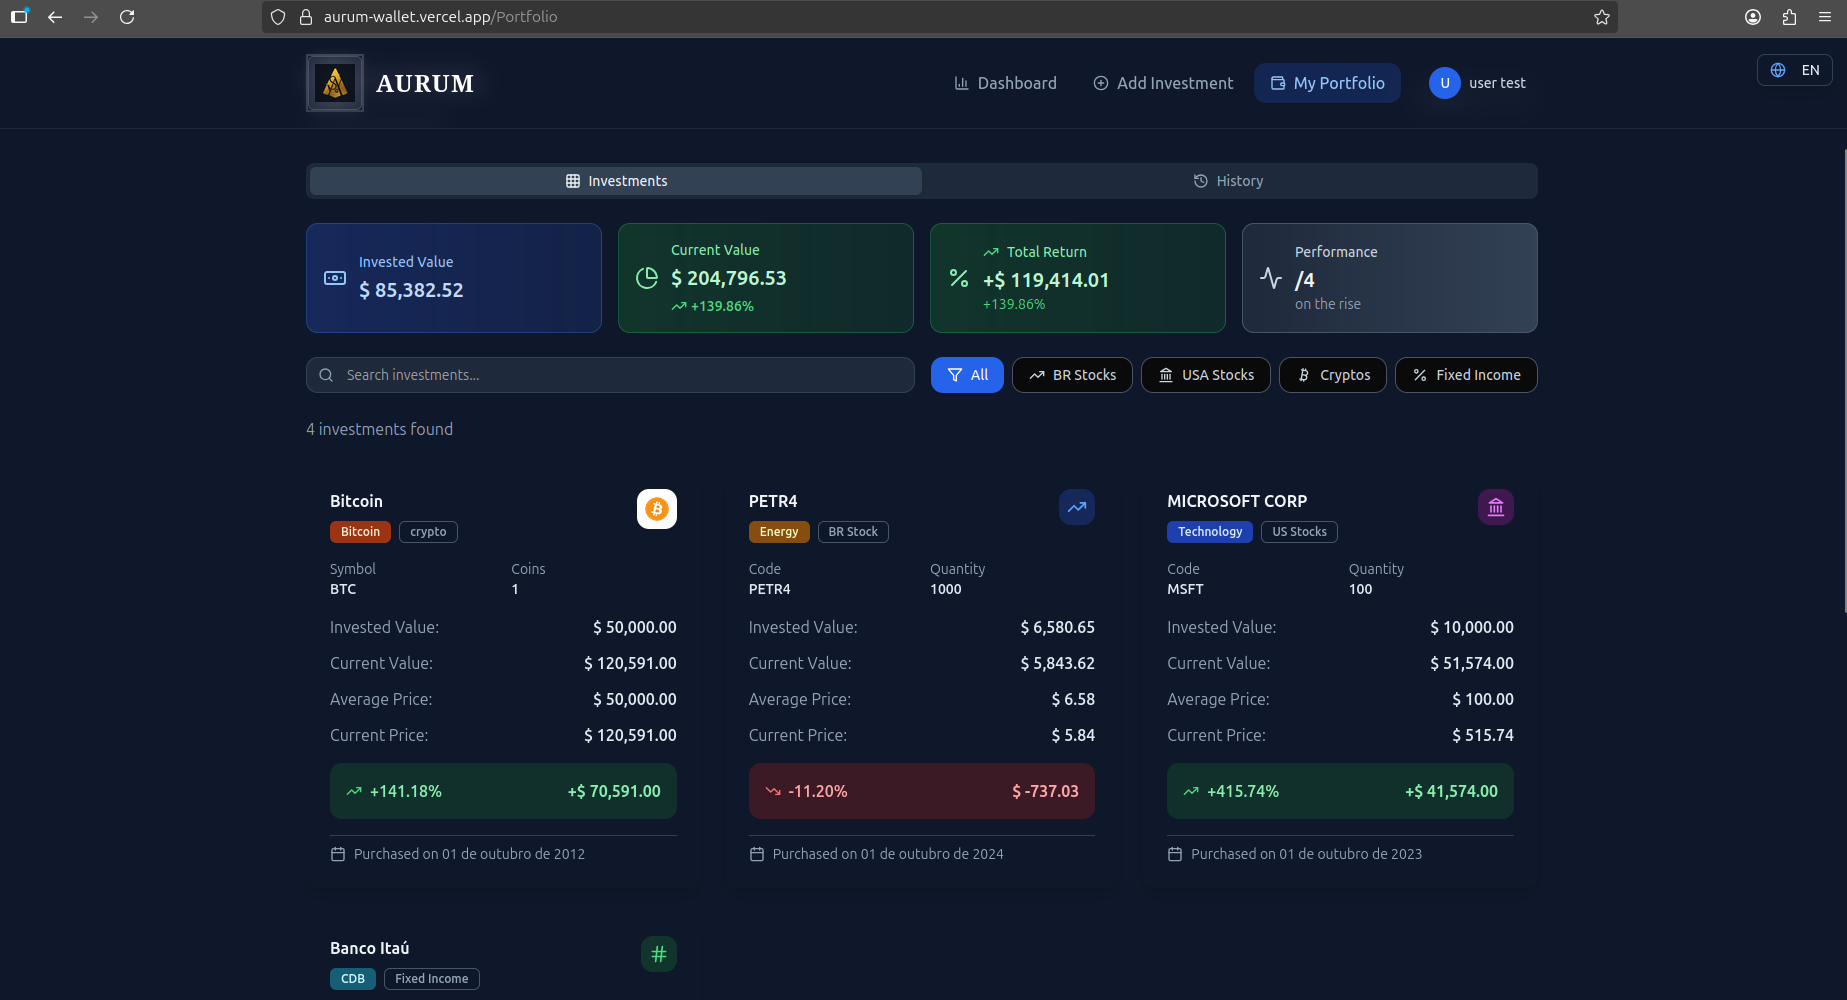Viewport: 1847px width, 1000px height.
Task: Filter investments by All
Action: click(967, 375)
